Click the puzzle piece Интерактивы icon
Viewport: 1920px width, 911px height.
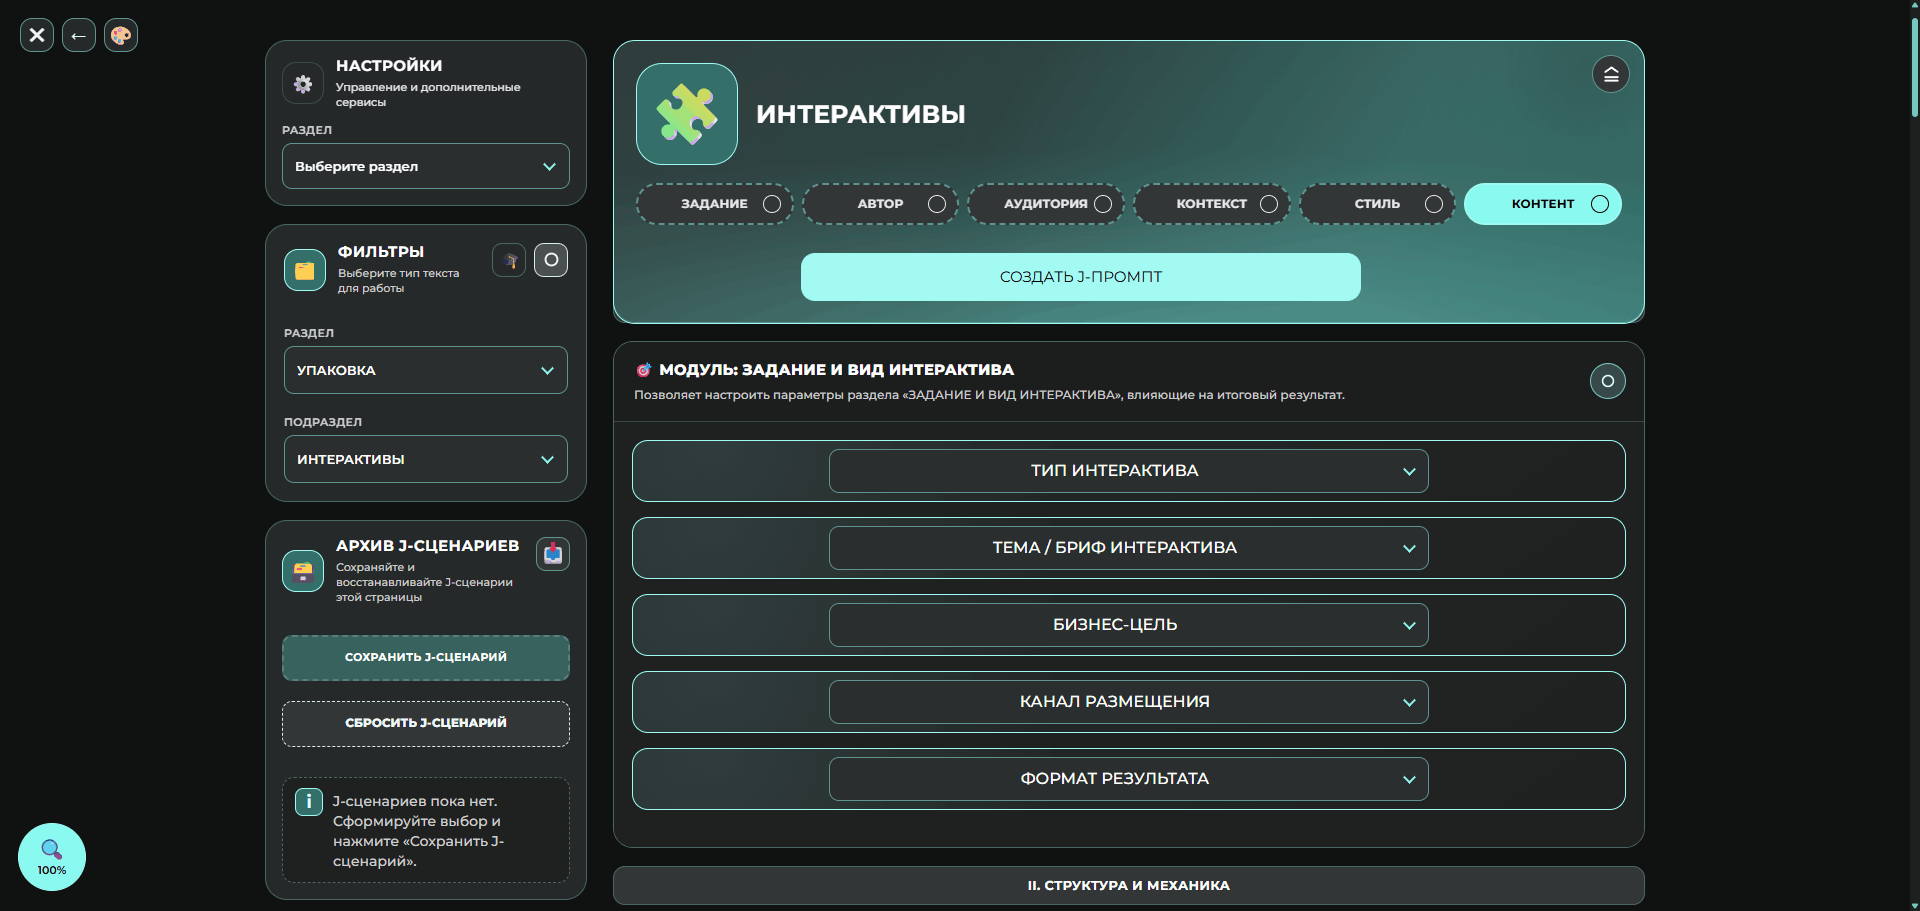point(687,114)
